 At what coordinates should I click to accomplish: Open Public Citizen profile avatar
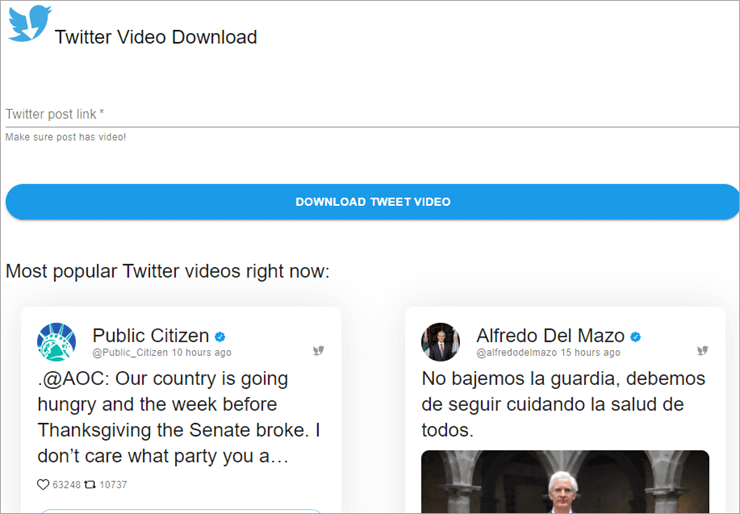(x=56, y=342)
